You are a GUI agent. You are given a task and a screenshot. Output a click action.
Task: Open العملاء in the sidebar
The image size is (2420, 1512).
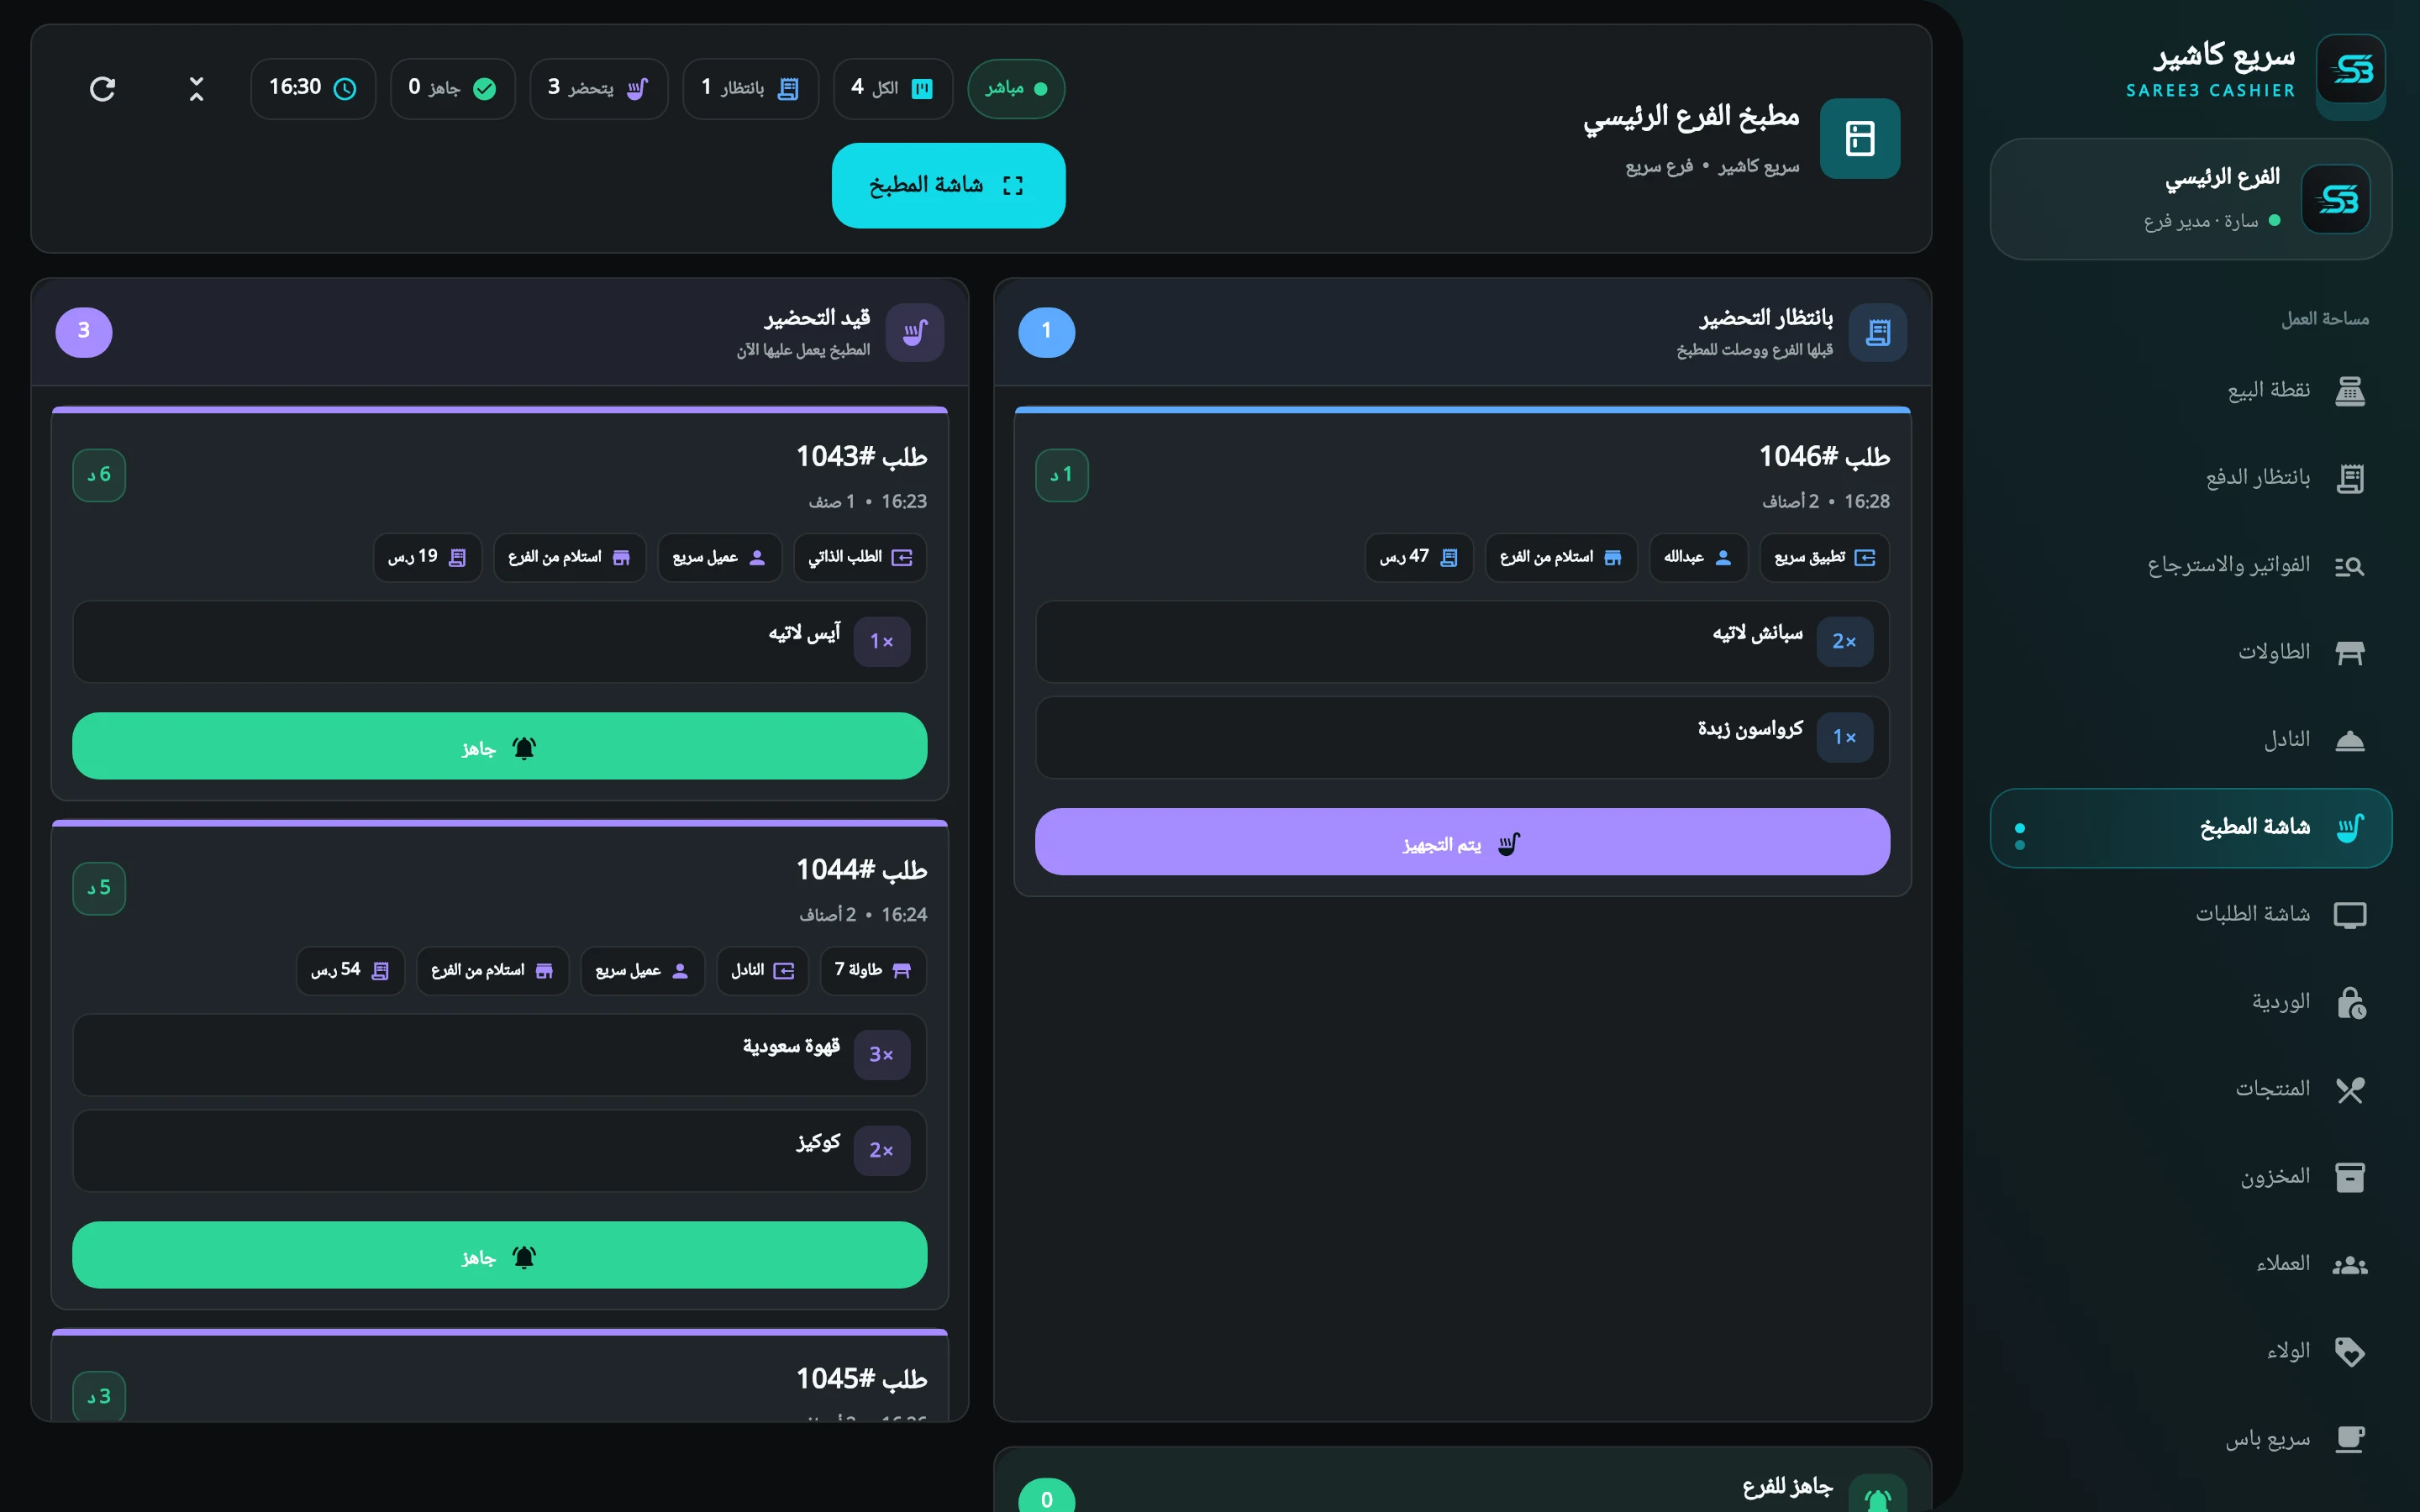[2191, 1264]
